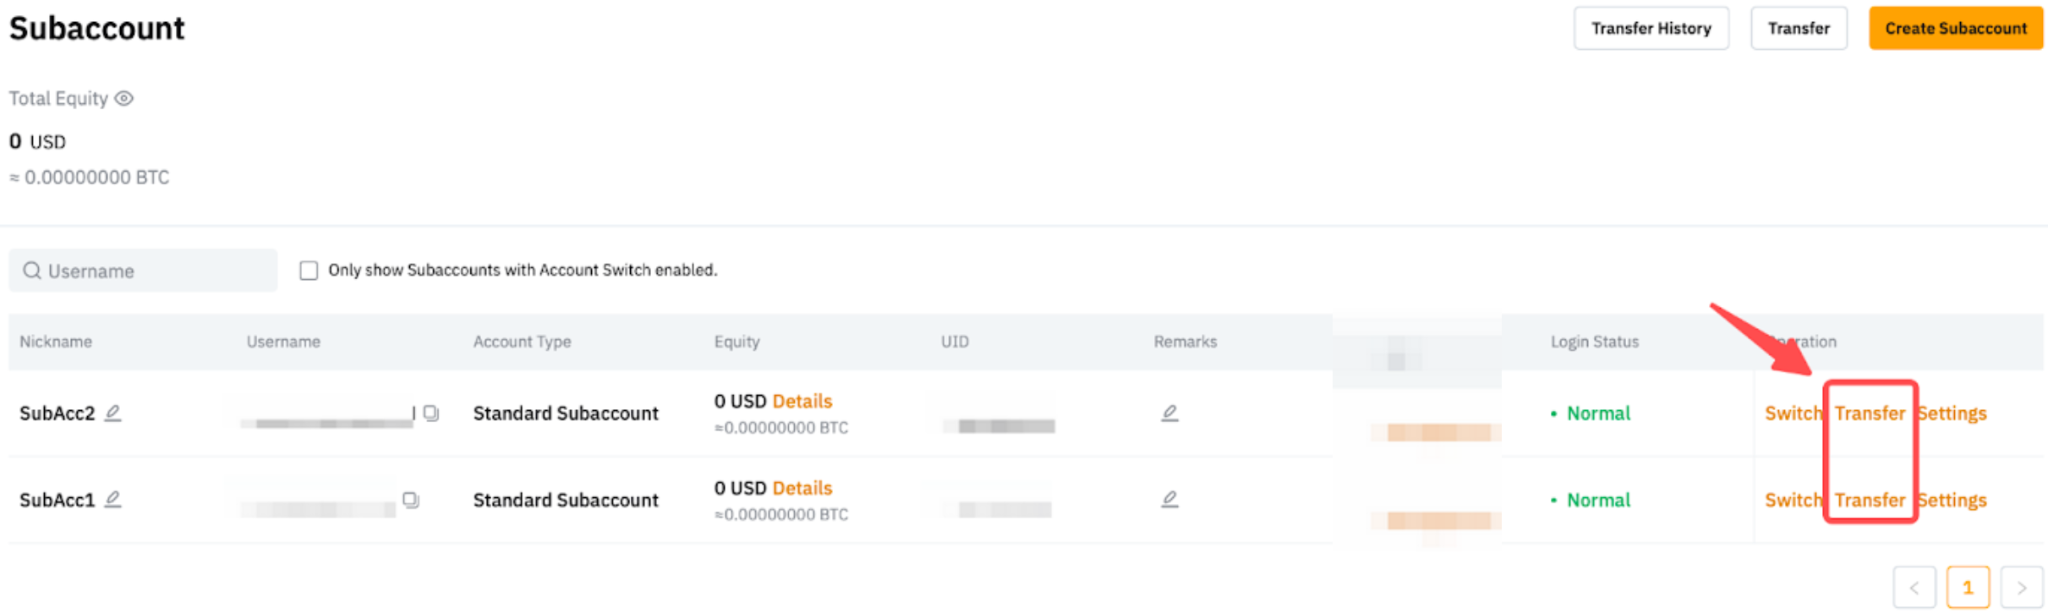Go to next page arrow
This screenshot has width=2048, height=616.
tap(2021, 588)
